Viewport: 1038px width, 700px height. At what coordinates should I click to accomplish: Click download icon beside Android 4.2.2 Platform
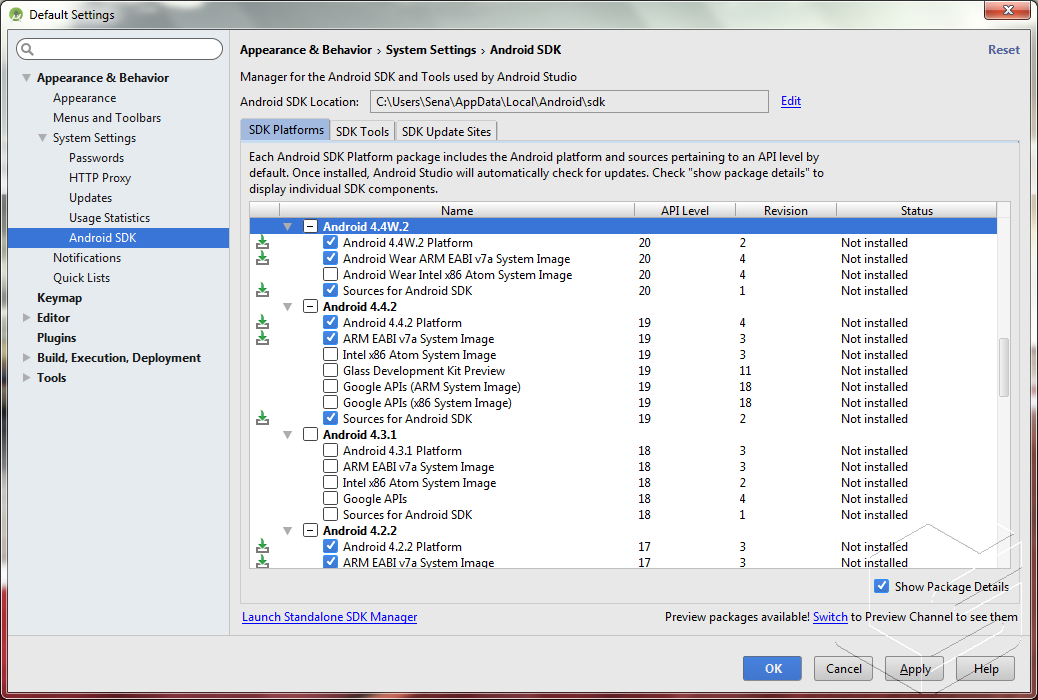(x=263, y=546)
